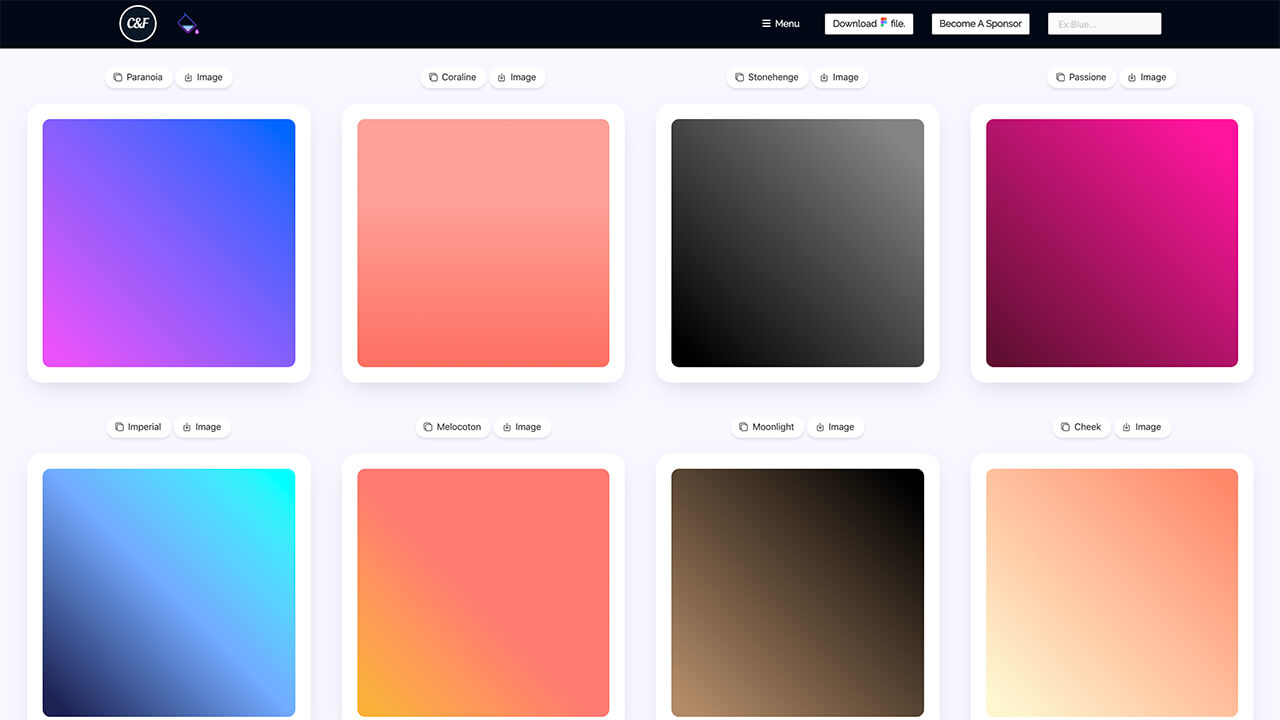This screenshot has width=1280, height=720.
Task: Click the paint bucket gradient icon
Action: pos(187,24)
